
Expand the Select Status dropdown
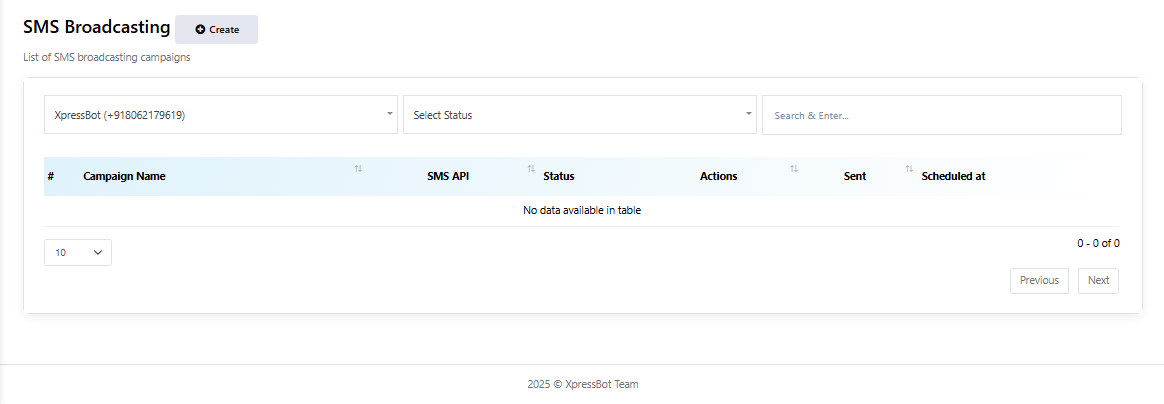pyautogui.click(x=579, y=115)
